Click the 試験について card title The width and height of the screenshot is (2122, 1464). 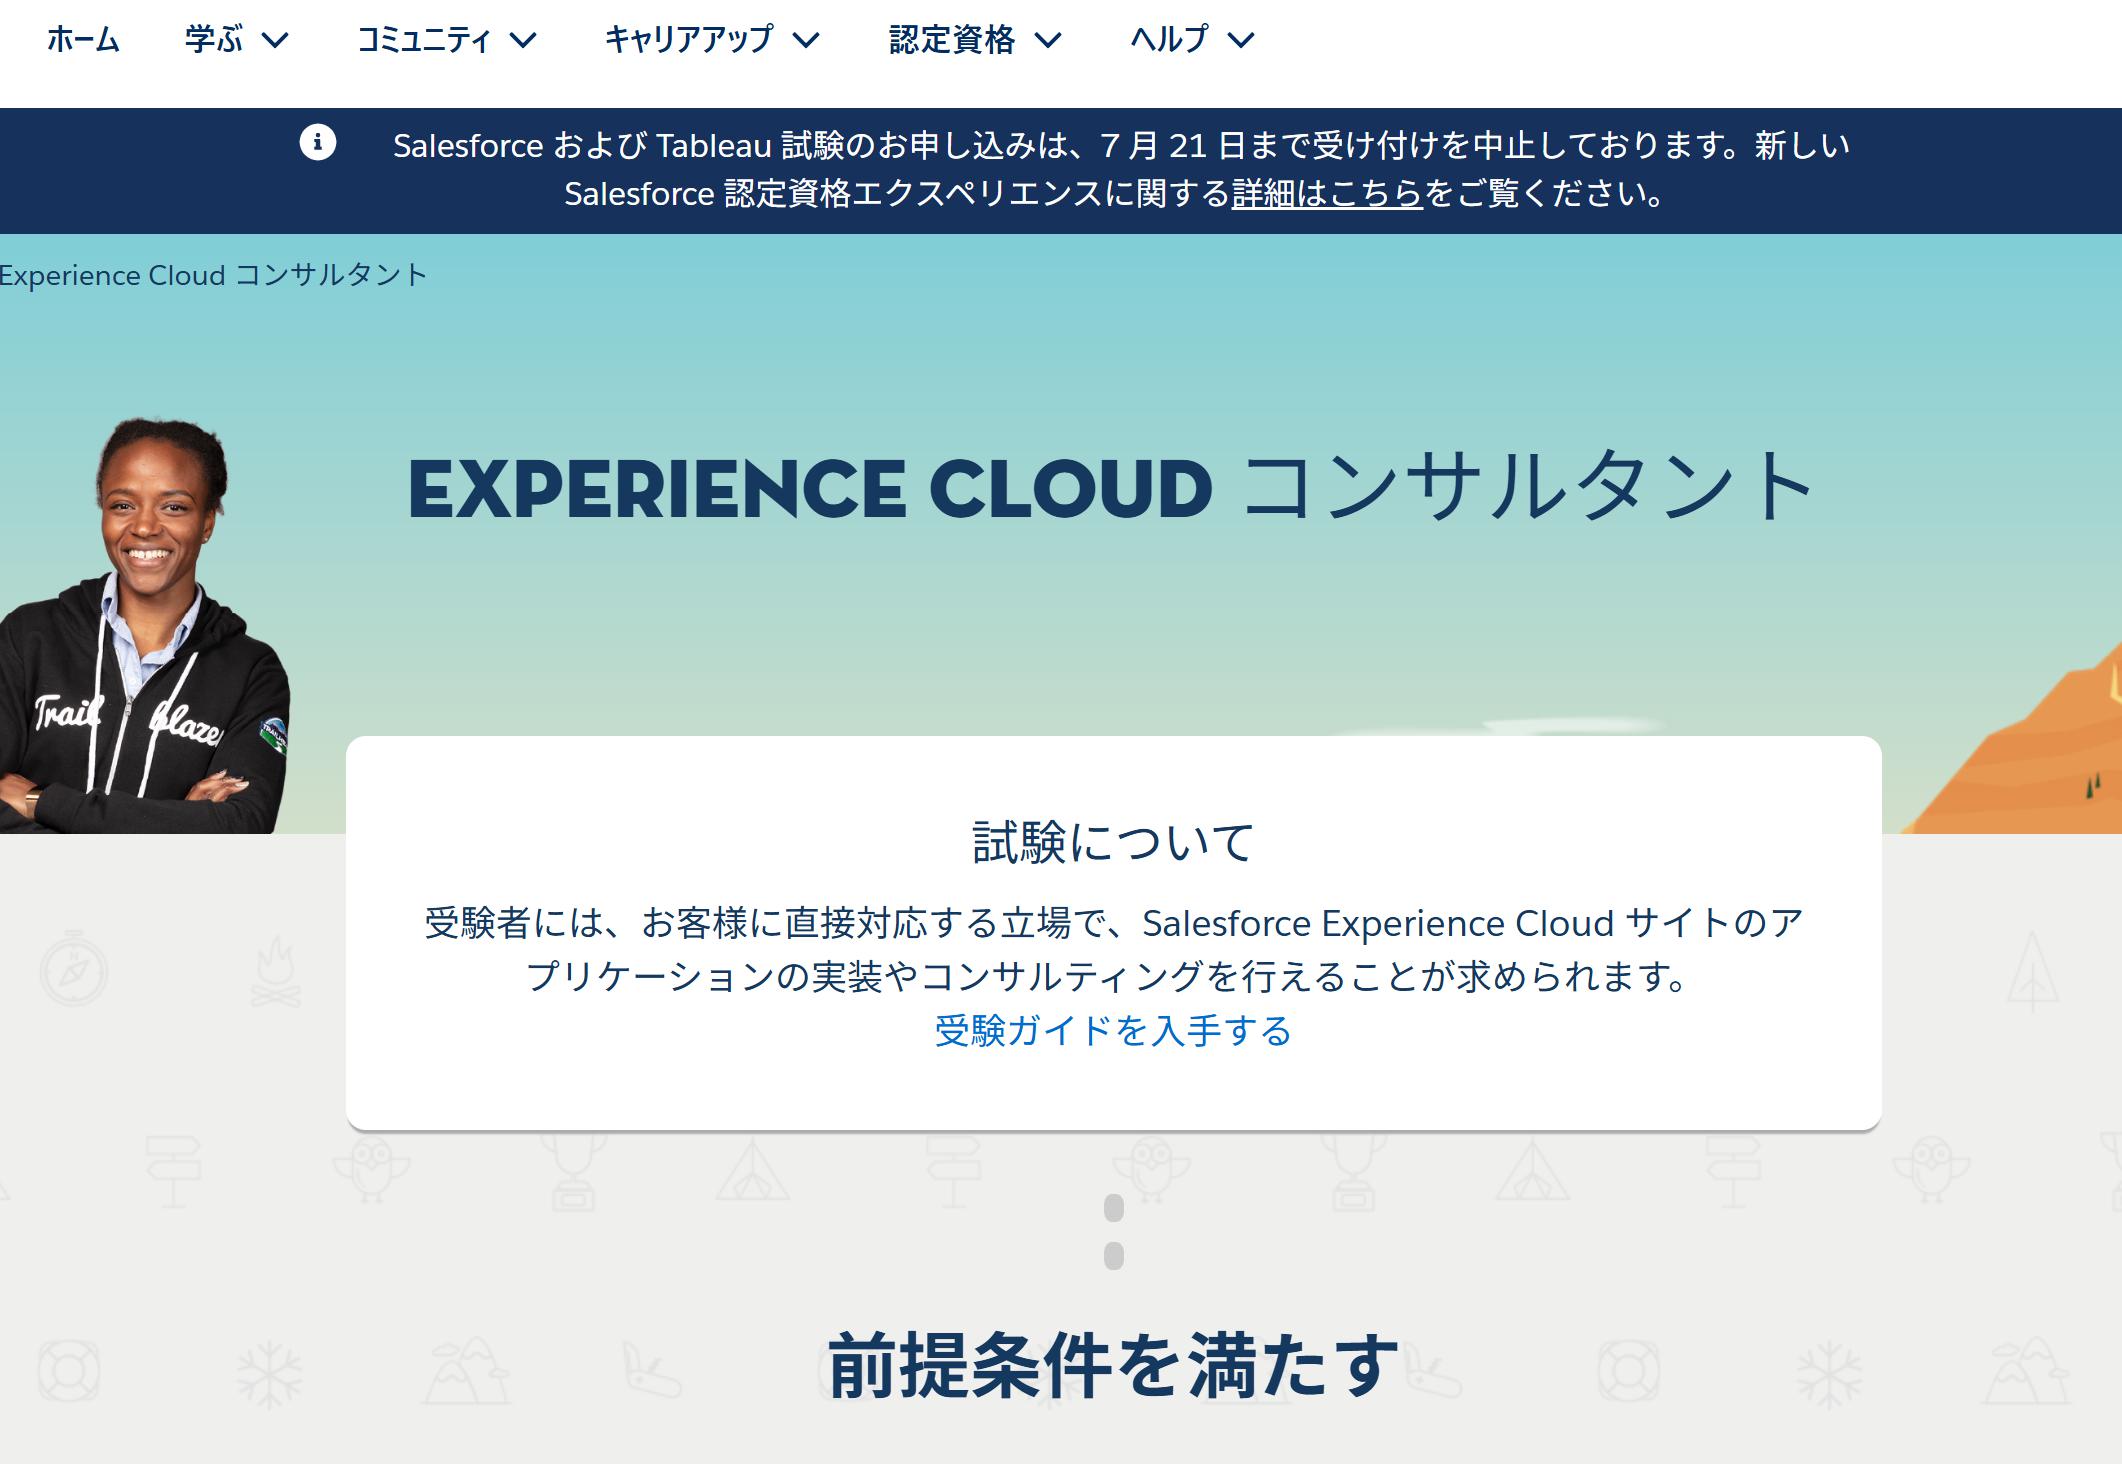click(x=1113, y=841)
